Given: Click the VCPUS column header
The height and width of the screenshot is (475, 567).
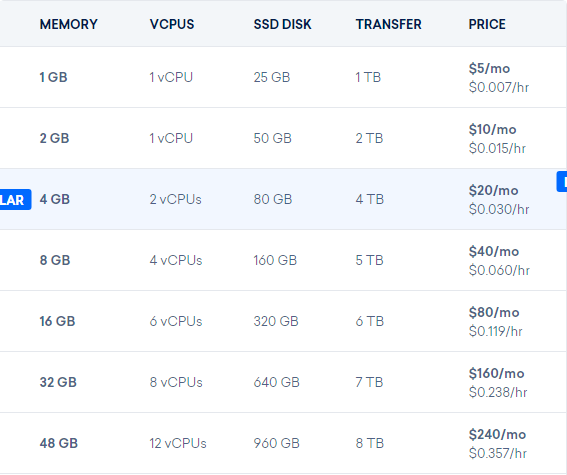Looking at the screenshot, I should click(172, 25).
